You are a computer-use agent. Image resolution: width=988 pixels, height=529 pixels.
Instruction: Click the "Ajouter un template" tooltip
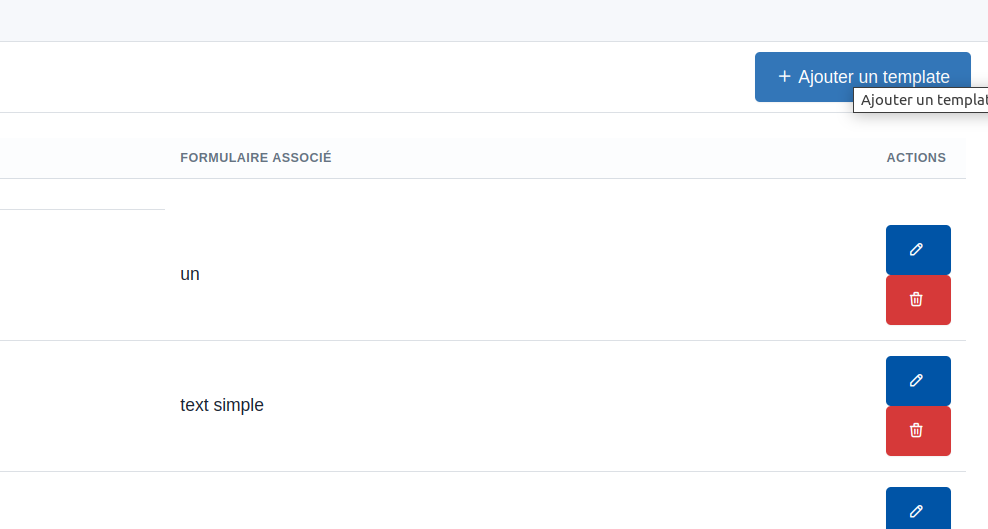(x=920, y=100)
